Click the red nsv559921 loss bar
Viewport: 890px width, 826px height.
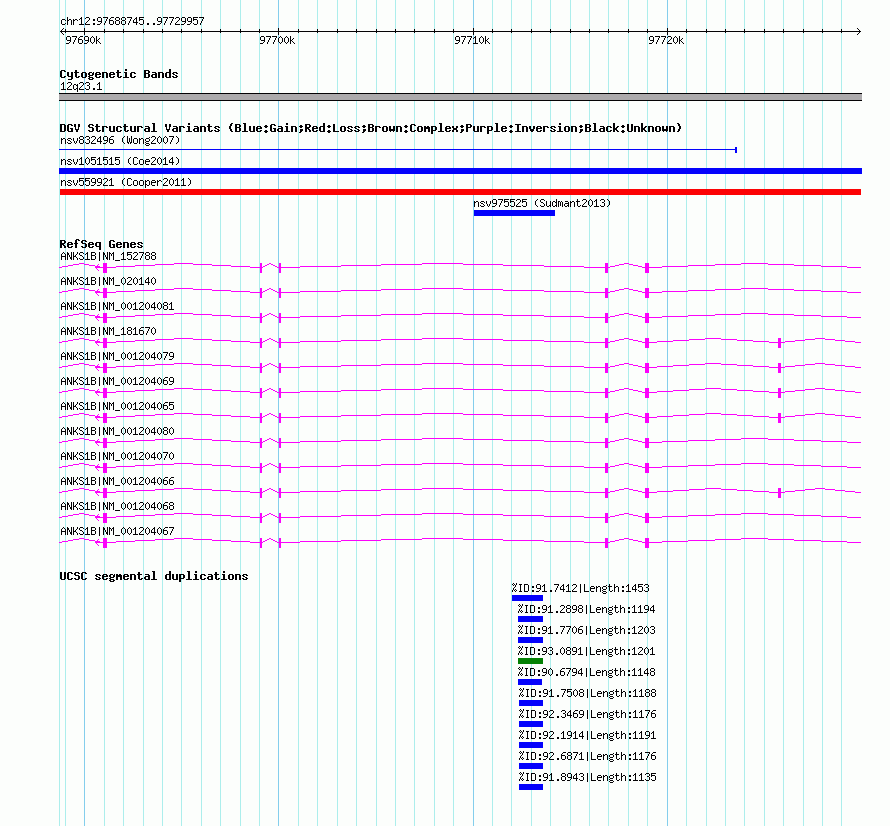pyautogui.click(x=460, y=192)
